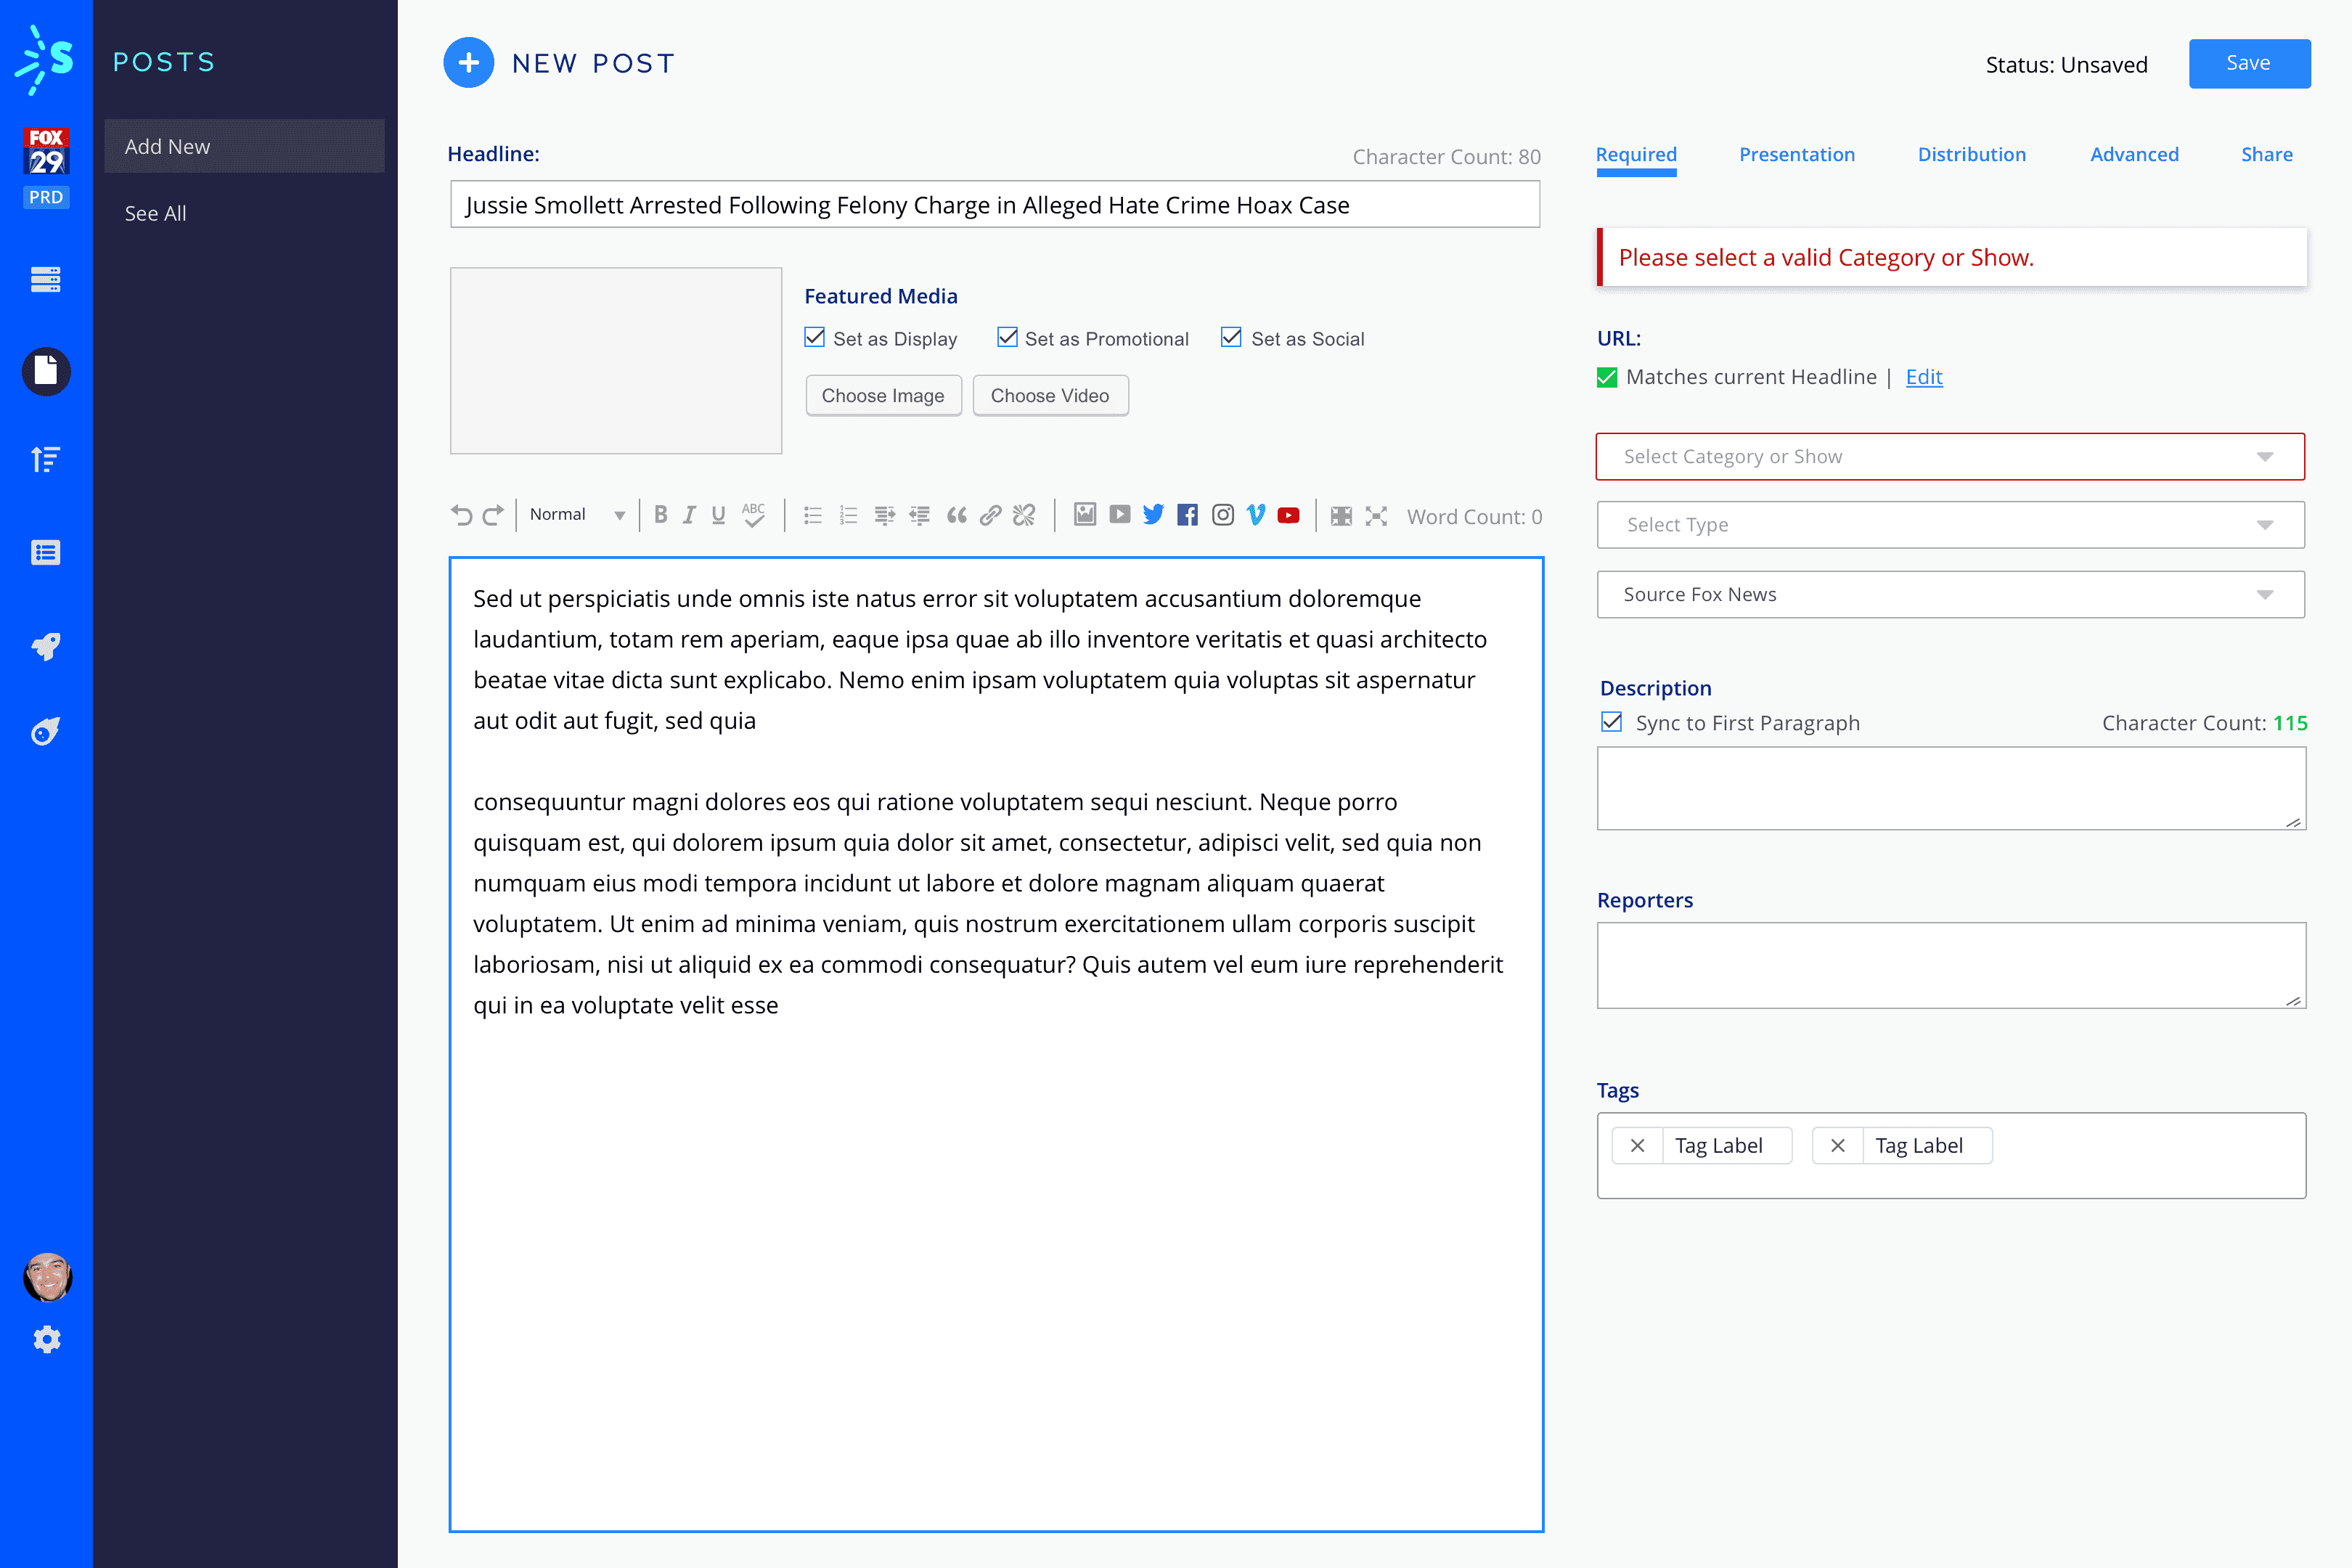Open the Normal paragraph style dropdown
The height and width of the screenshot is (1568, 2352).
point(577,515)
